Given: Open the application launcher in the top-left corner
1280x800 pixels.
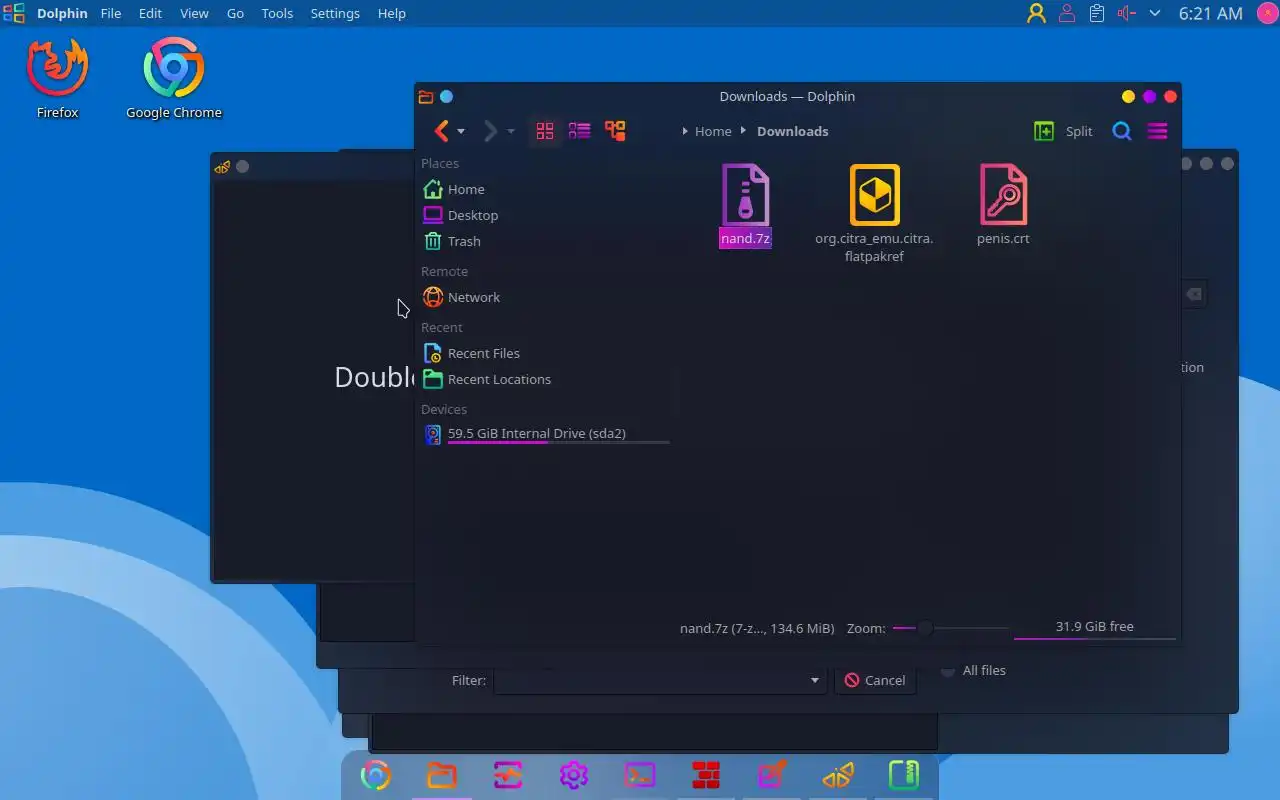Looking at the screenshot, I should (x=14, y=13).
